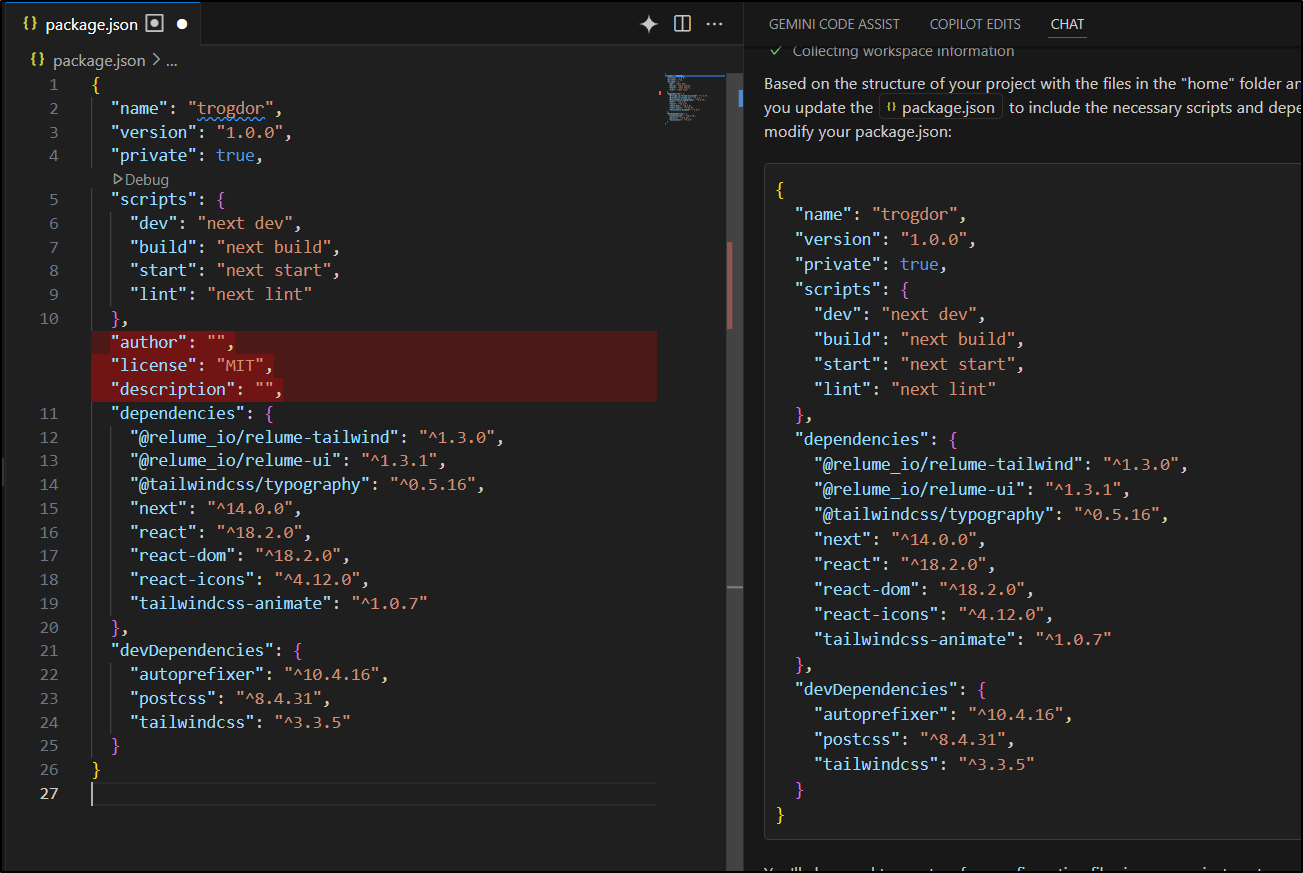
Task: Run the Debug code lens above scripts
Action: click(x=141, y=180)
